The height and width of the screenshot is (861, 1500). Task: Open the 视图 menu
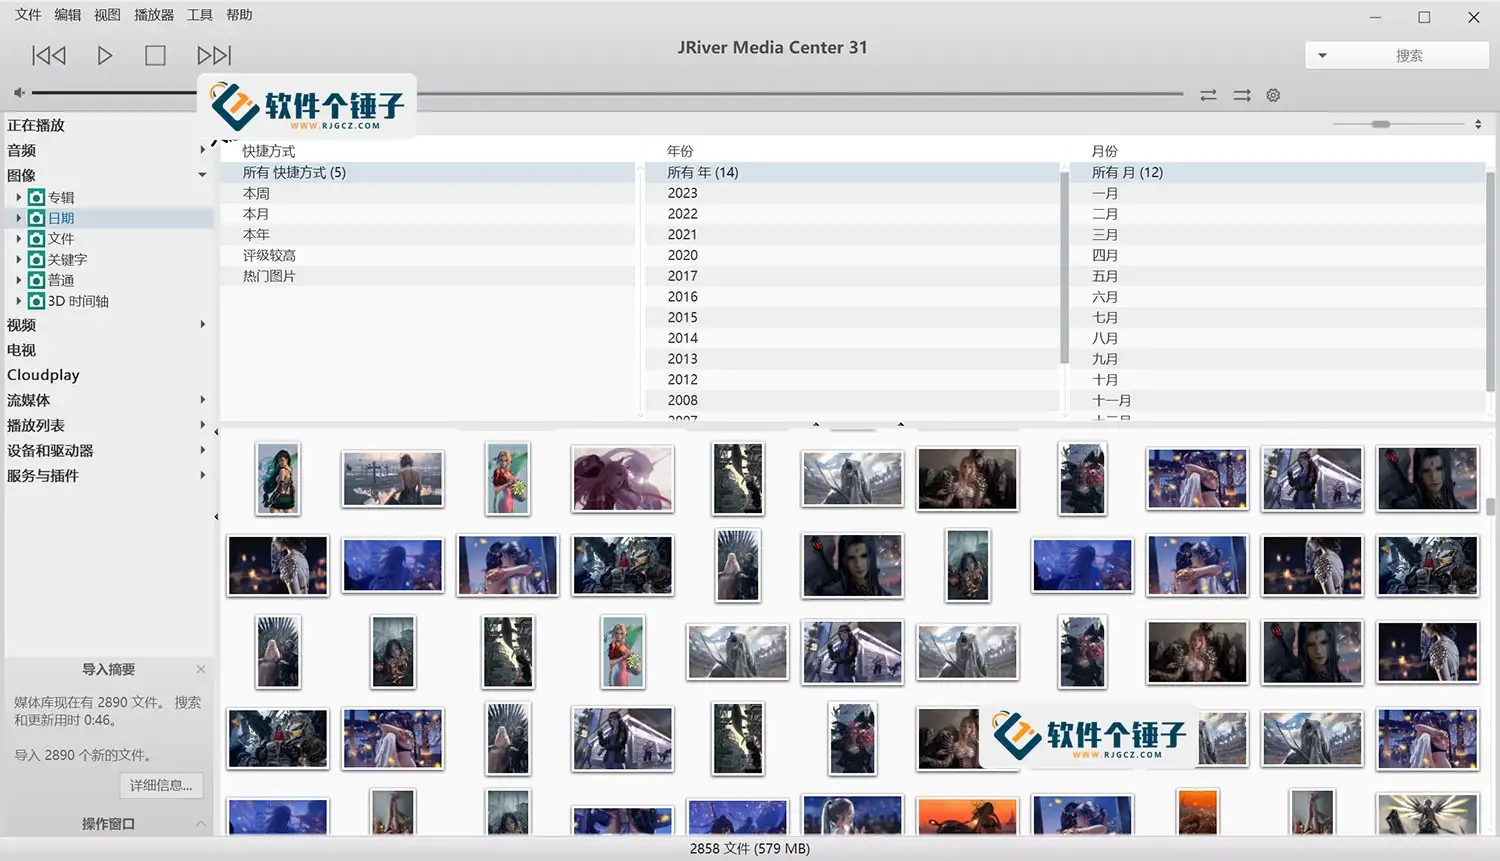(x=107, y=15)
